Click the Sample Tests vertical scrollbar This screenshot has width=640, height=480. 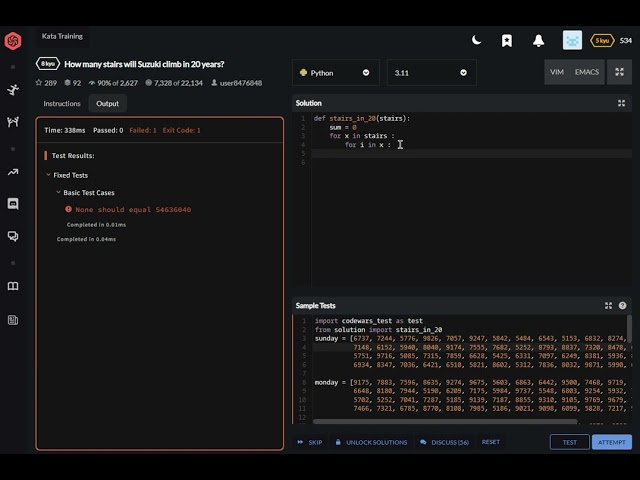point(629,328)
